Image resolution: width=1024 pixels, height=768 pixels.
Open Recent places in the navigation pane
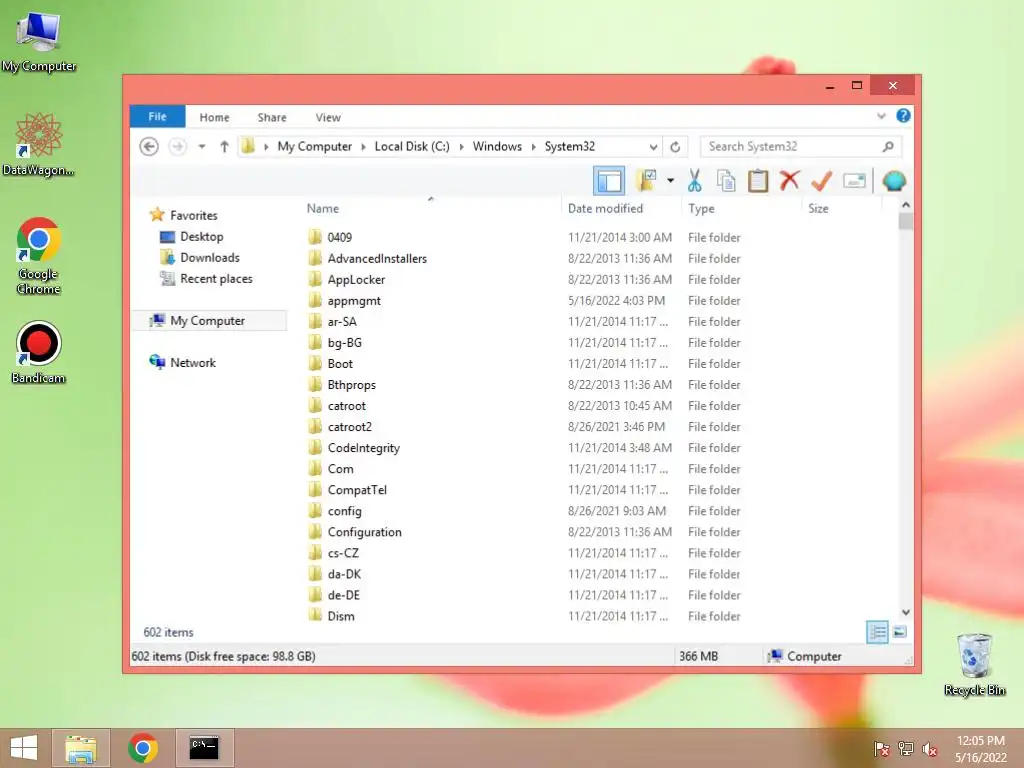click(216, 278)
